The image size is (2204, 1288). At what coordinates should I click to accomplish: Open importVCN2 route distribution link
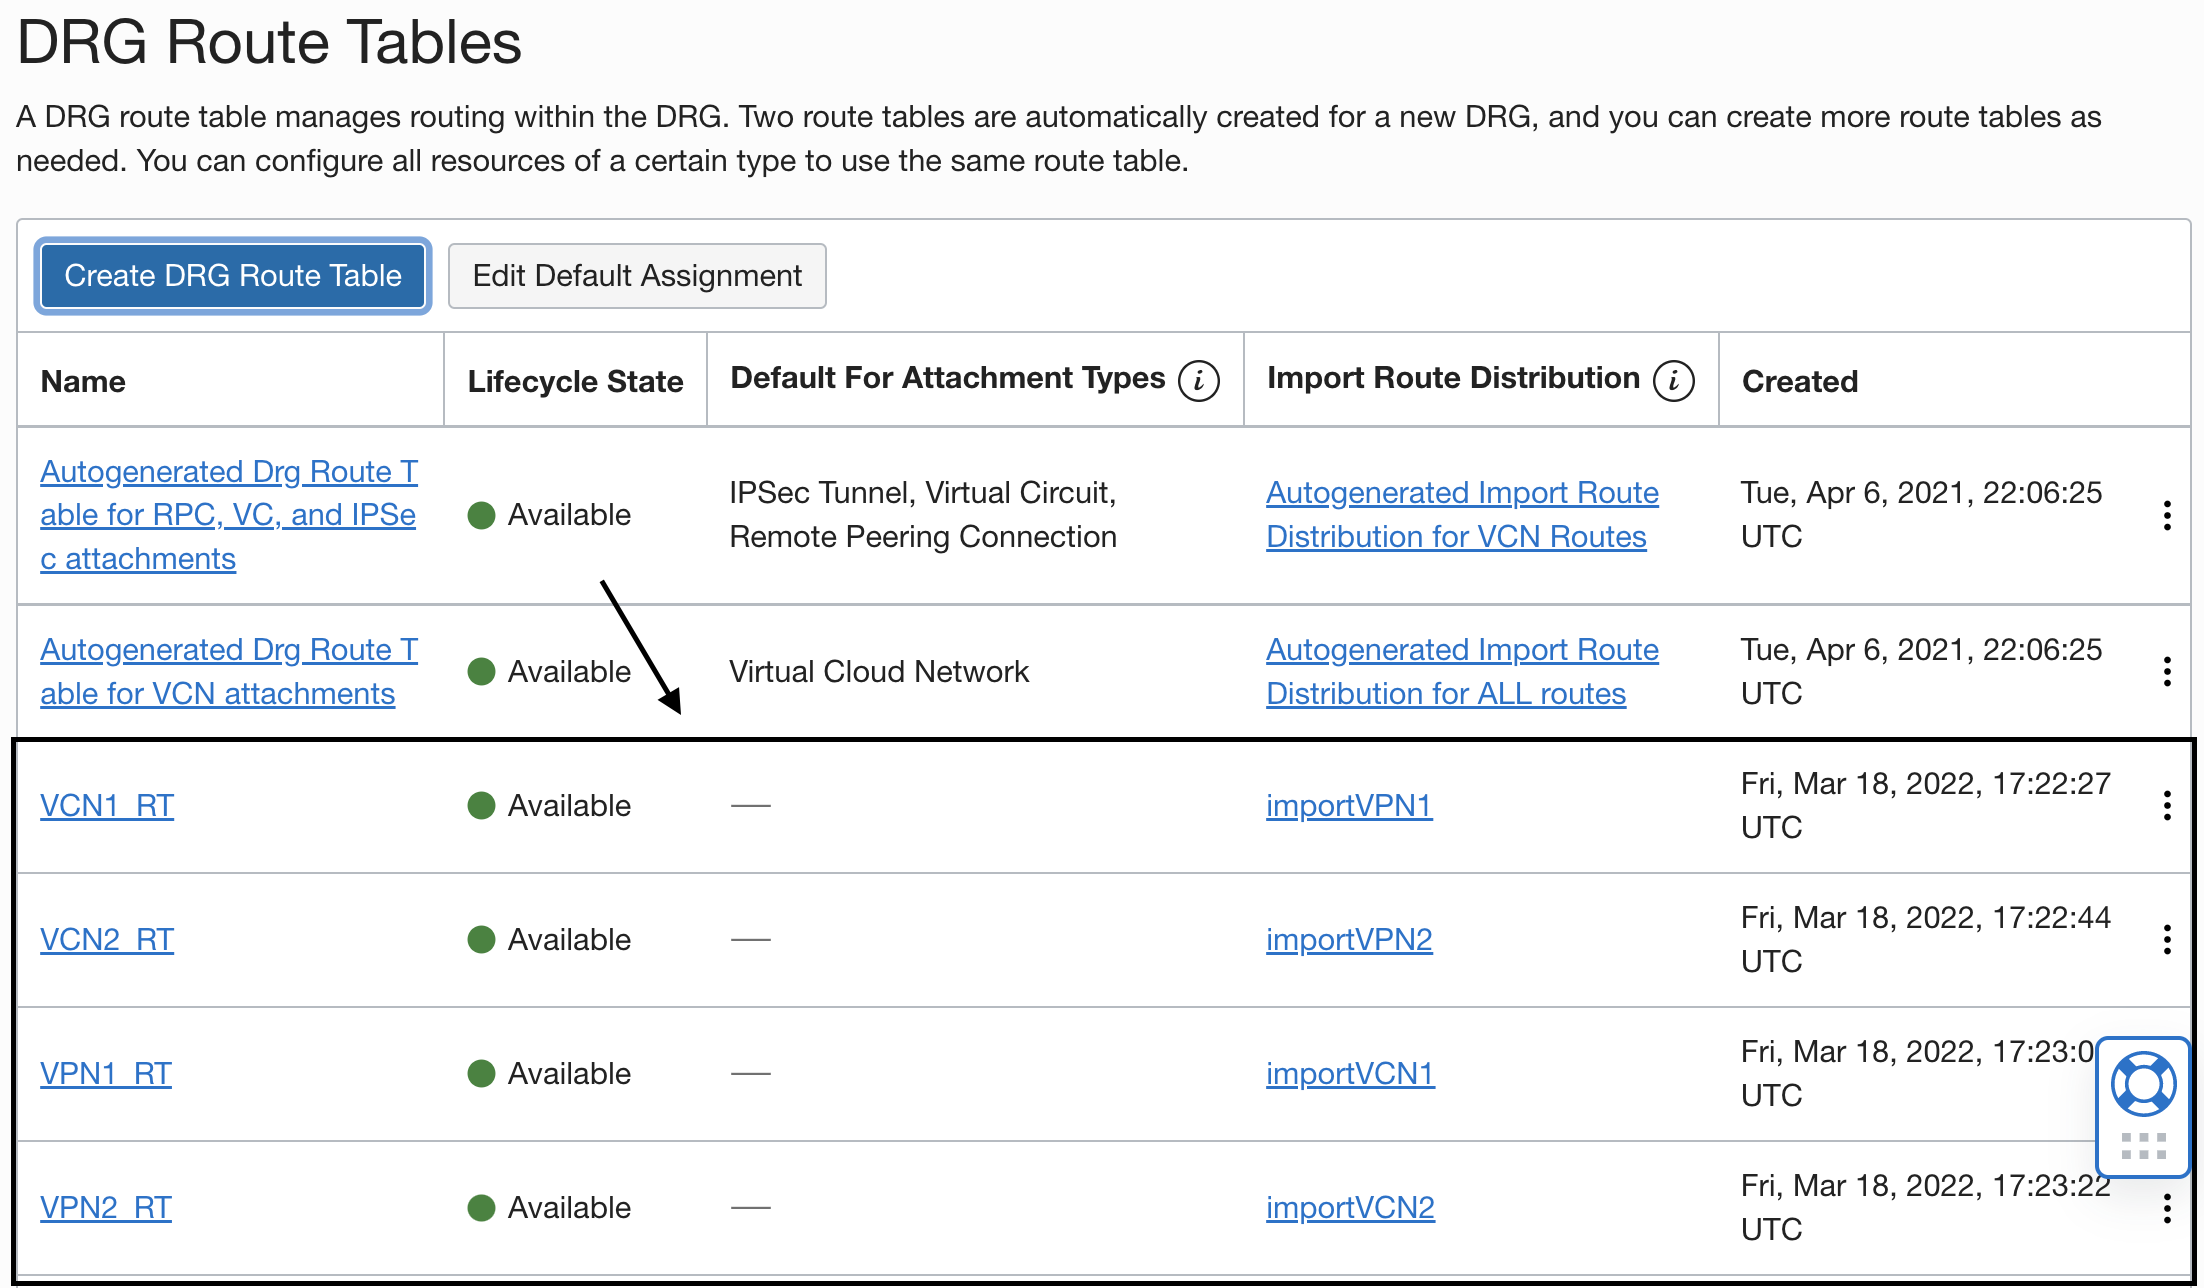(x=1350, y=1207)
